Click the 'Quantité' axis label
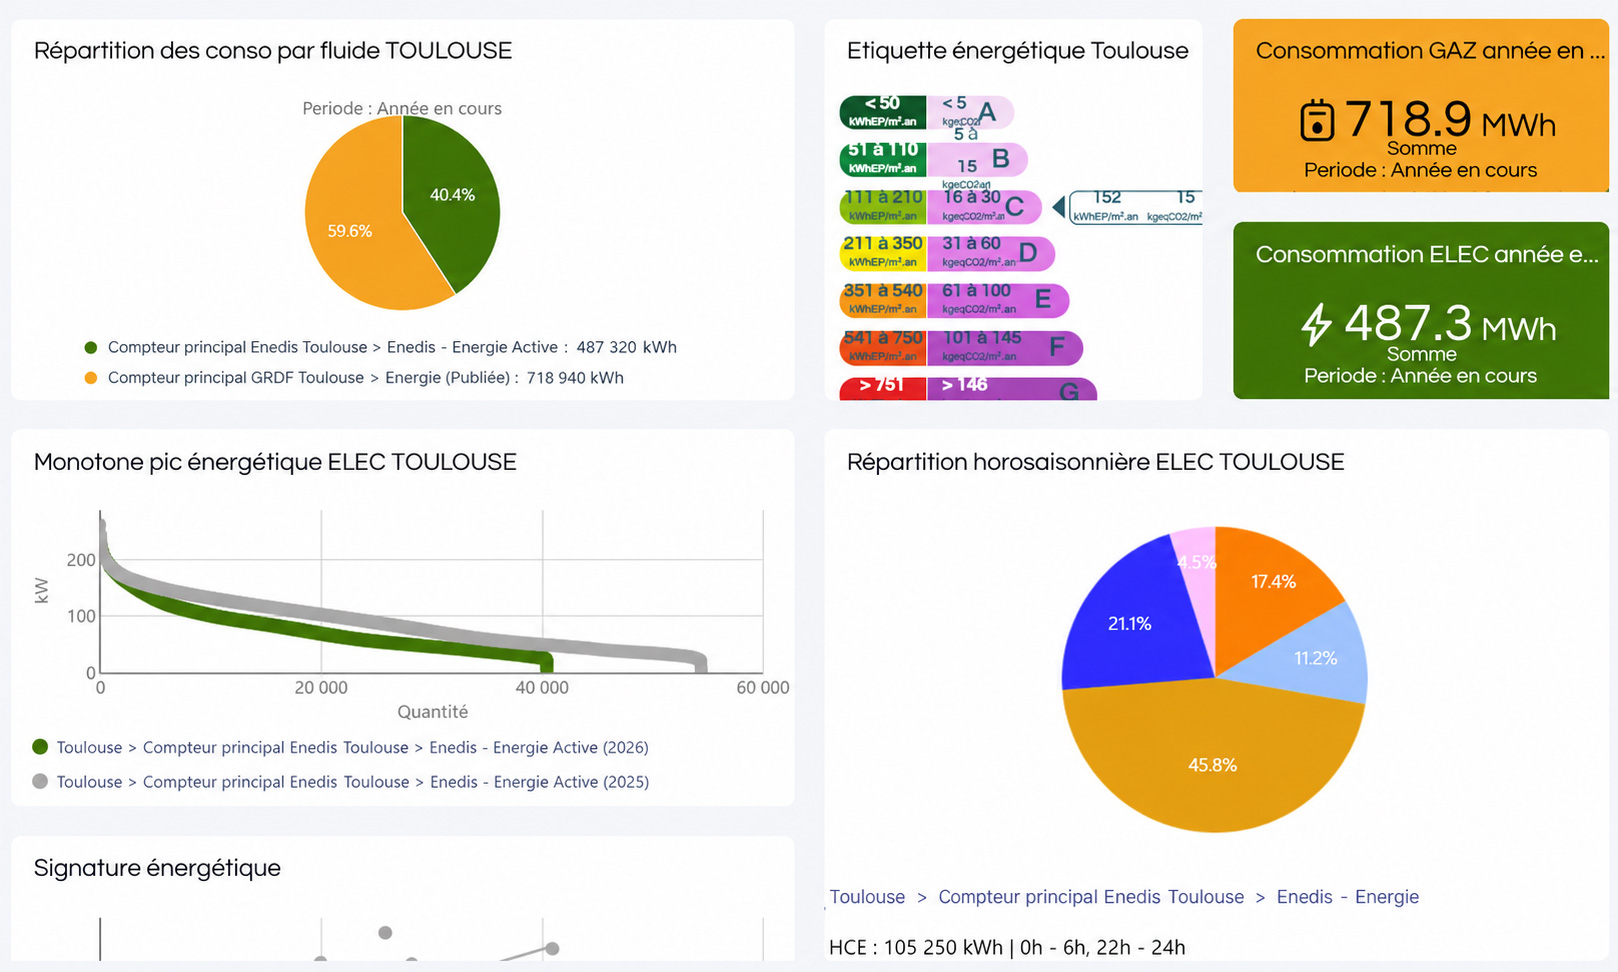This screenshot has height=972, width=1618. 432,712
